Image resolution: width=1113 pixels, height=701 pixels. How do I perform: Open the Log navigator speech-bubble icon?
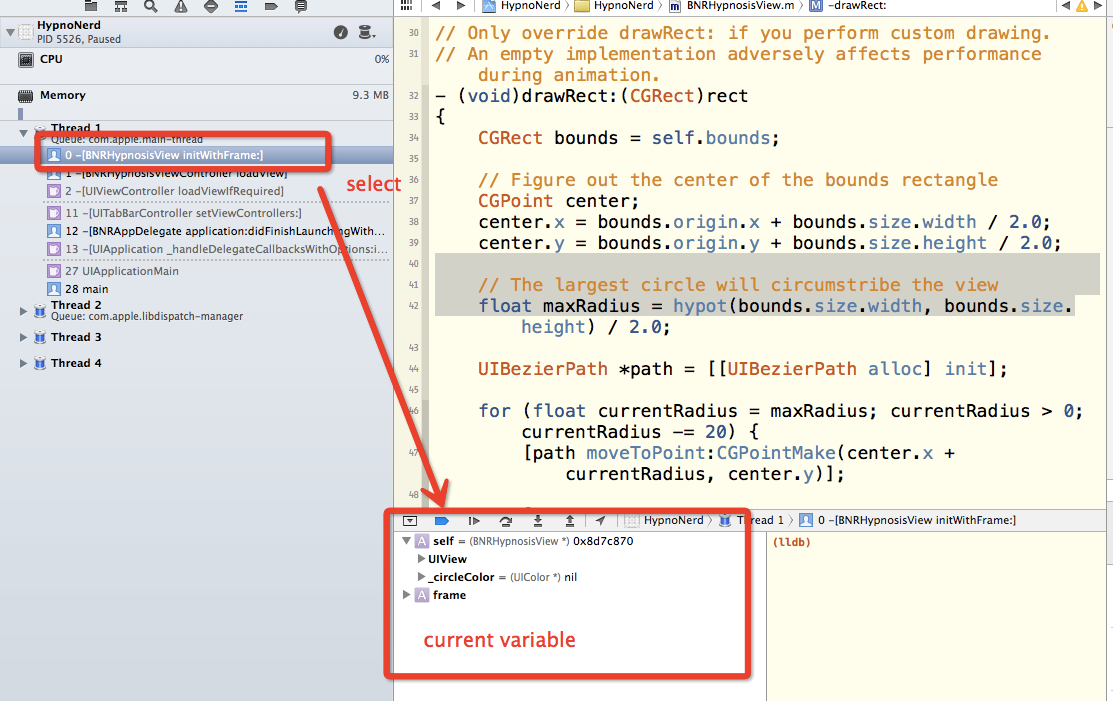[x=301, y=6]
